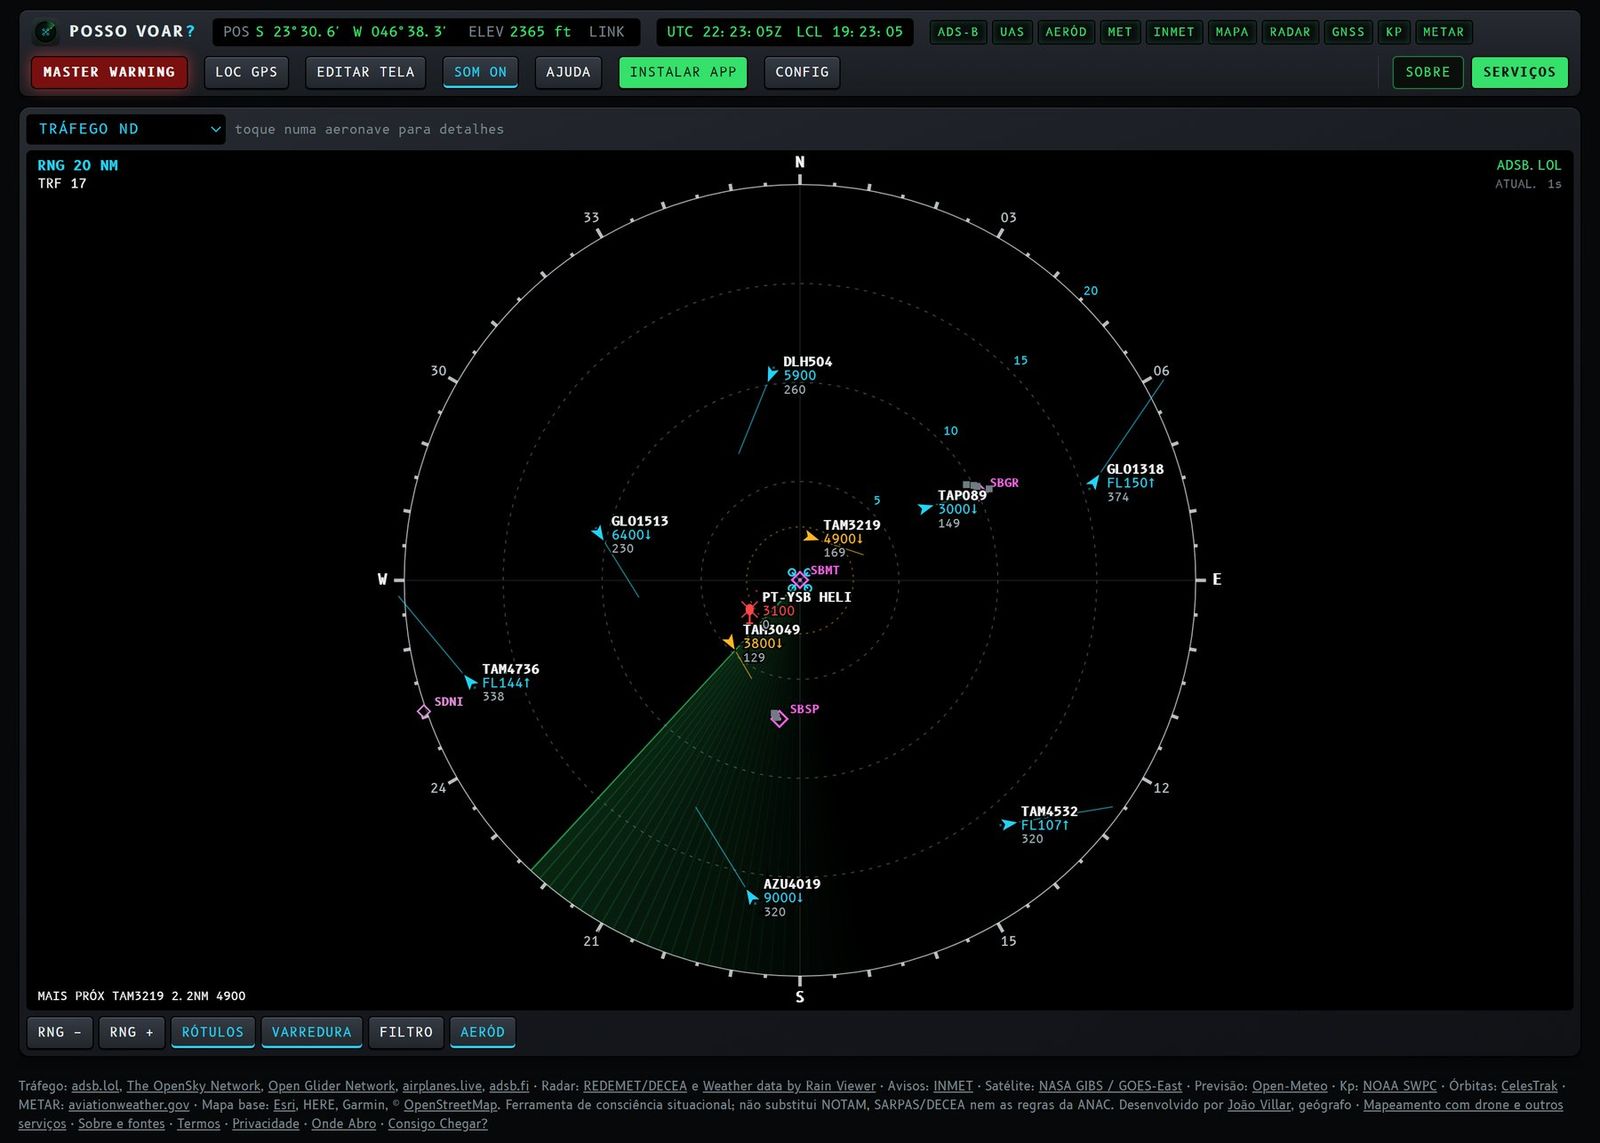The height and width of the screenshot is (1143, 1600).
Task: Select the GLO1513 aircraft arrow marker
Action: 598,532
